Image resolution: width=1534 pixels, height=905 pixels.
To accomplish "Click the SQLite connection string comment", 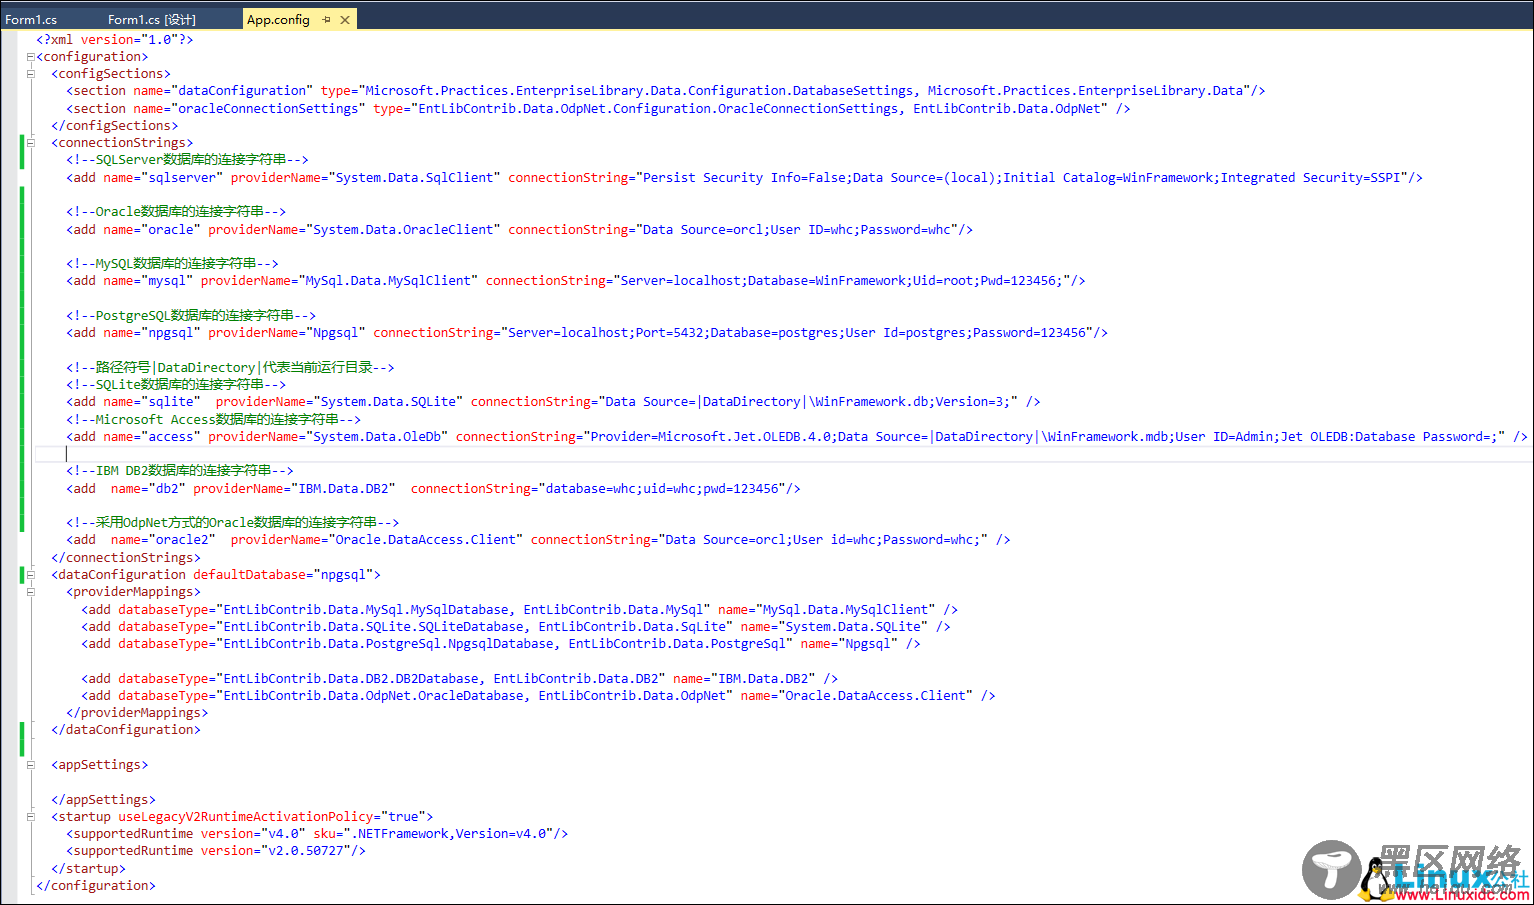I will tap(176, 385).
